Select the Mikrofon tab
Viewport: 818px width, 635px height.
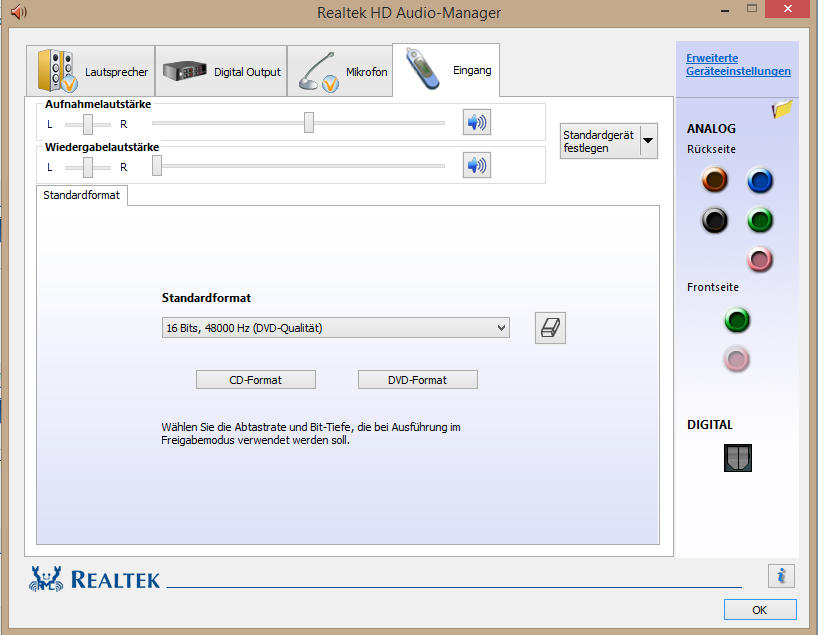pyautogui.click(x=340, y=71)
